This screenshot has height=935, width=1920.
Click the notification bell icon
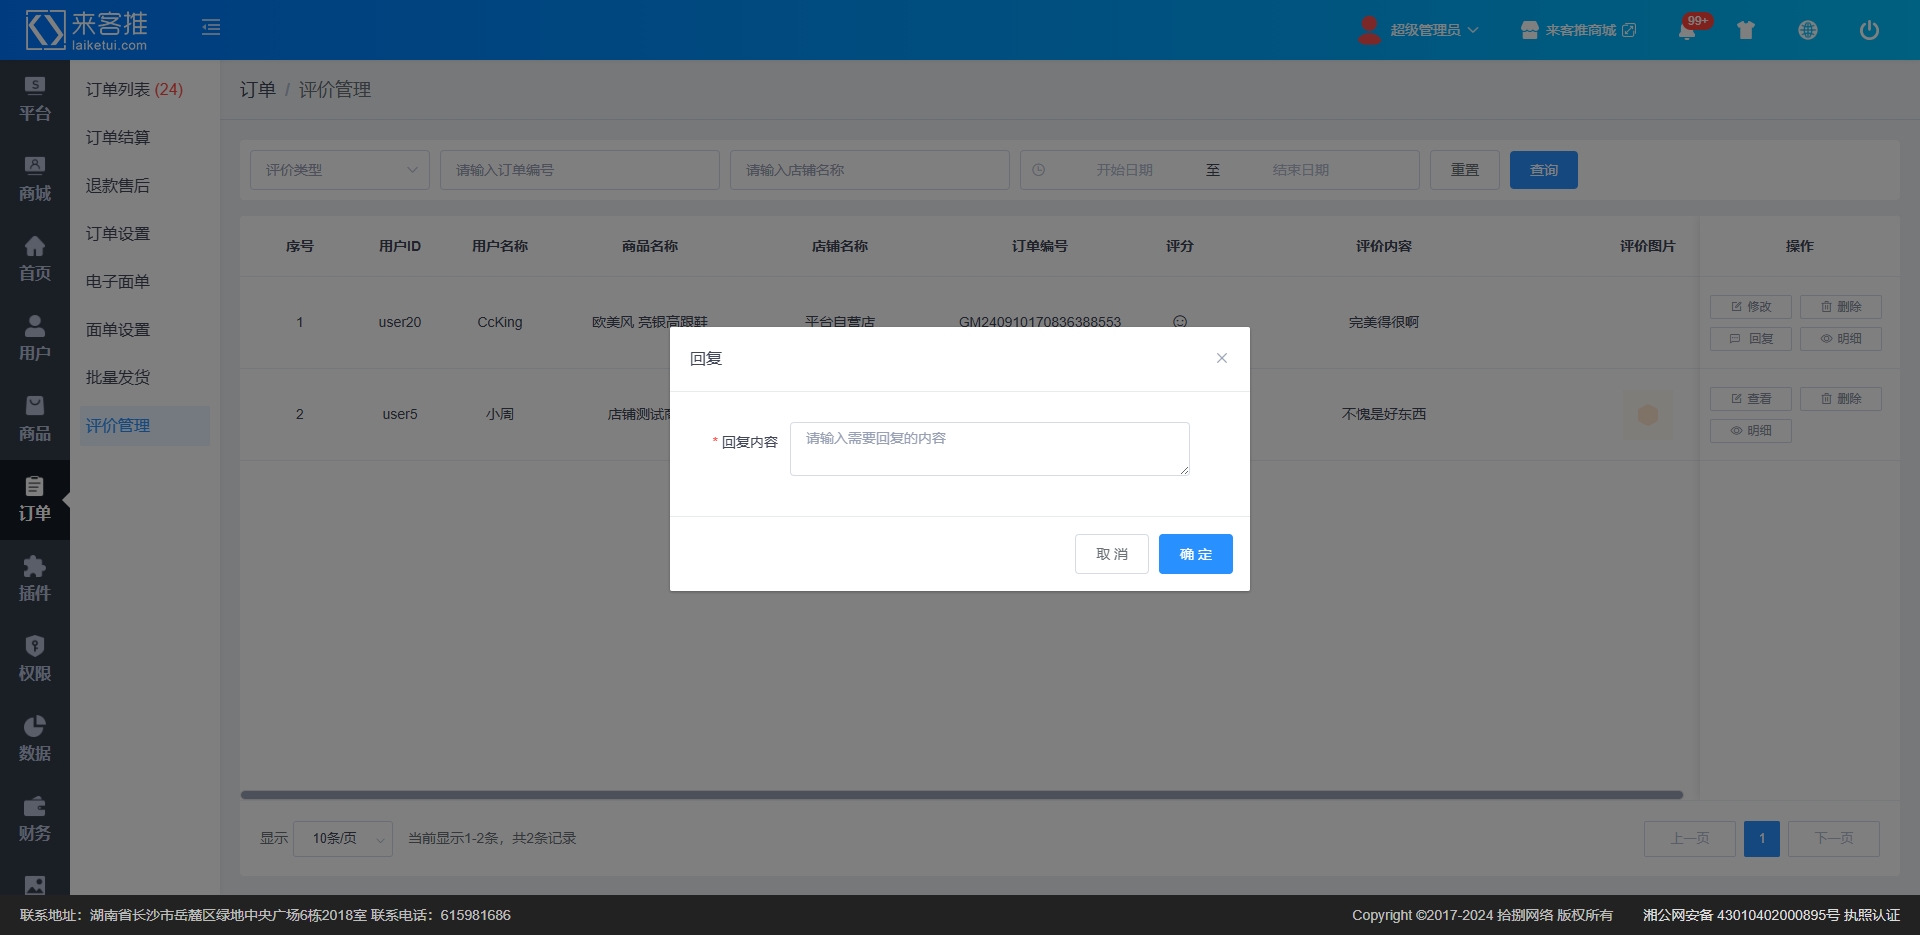1687,30
